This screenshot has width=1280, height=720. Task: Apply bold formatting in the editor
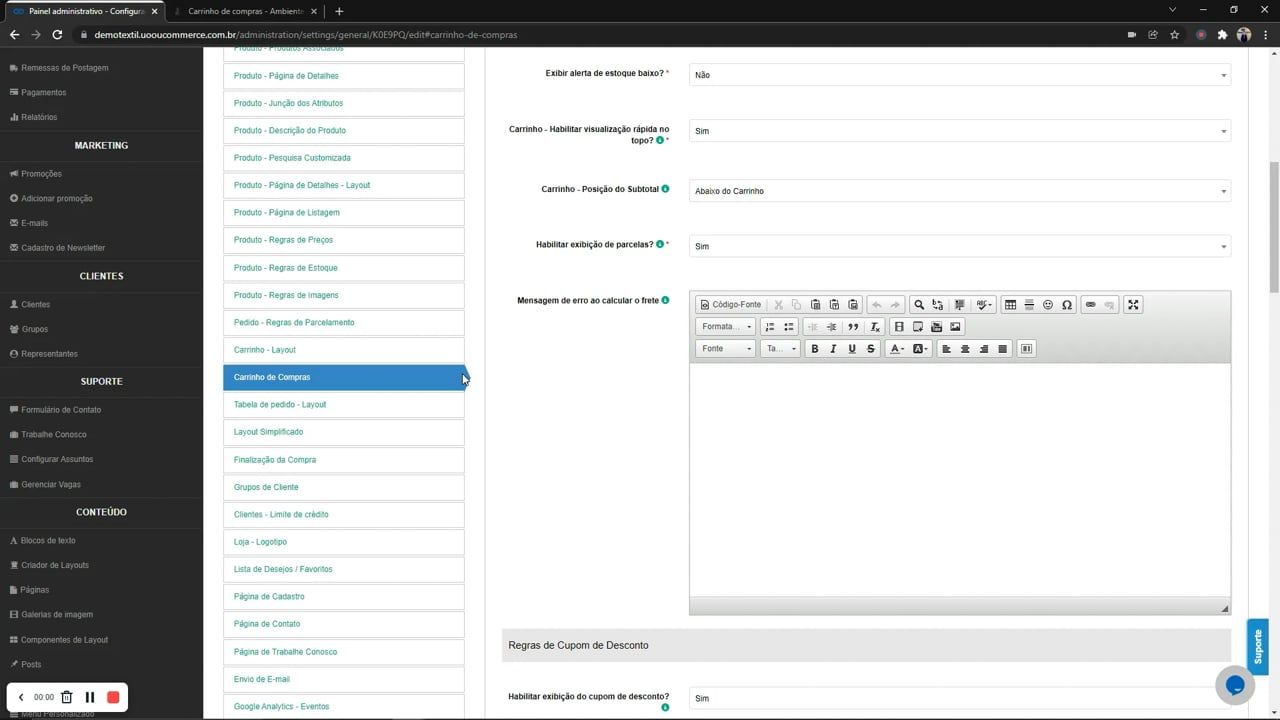(x=814, y=348)
